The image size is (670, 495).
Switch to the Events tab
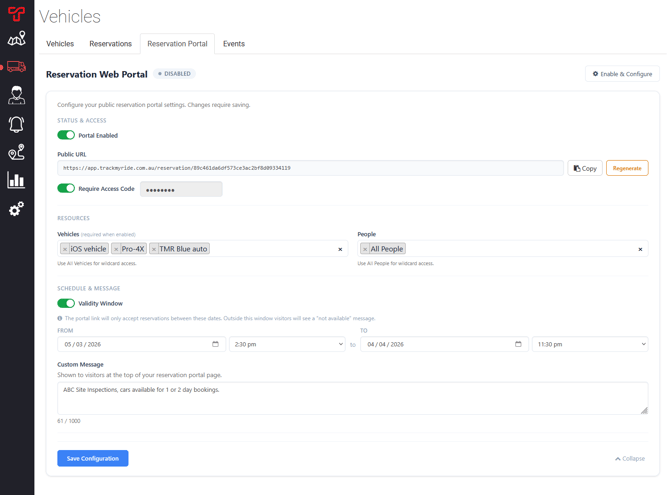234,44
